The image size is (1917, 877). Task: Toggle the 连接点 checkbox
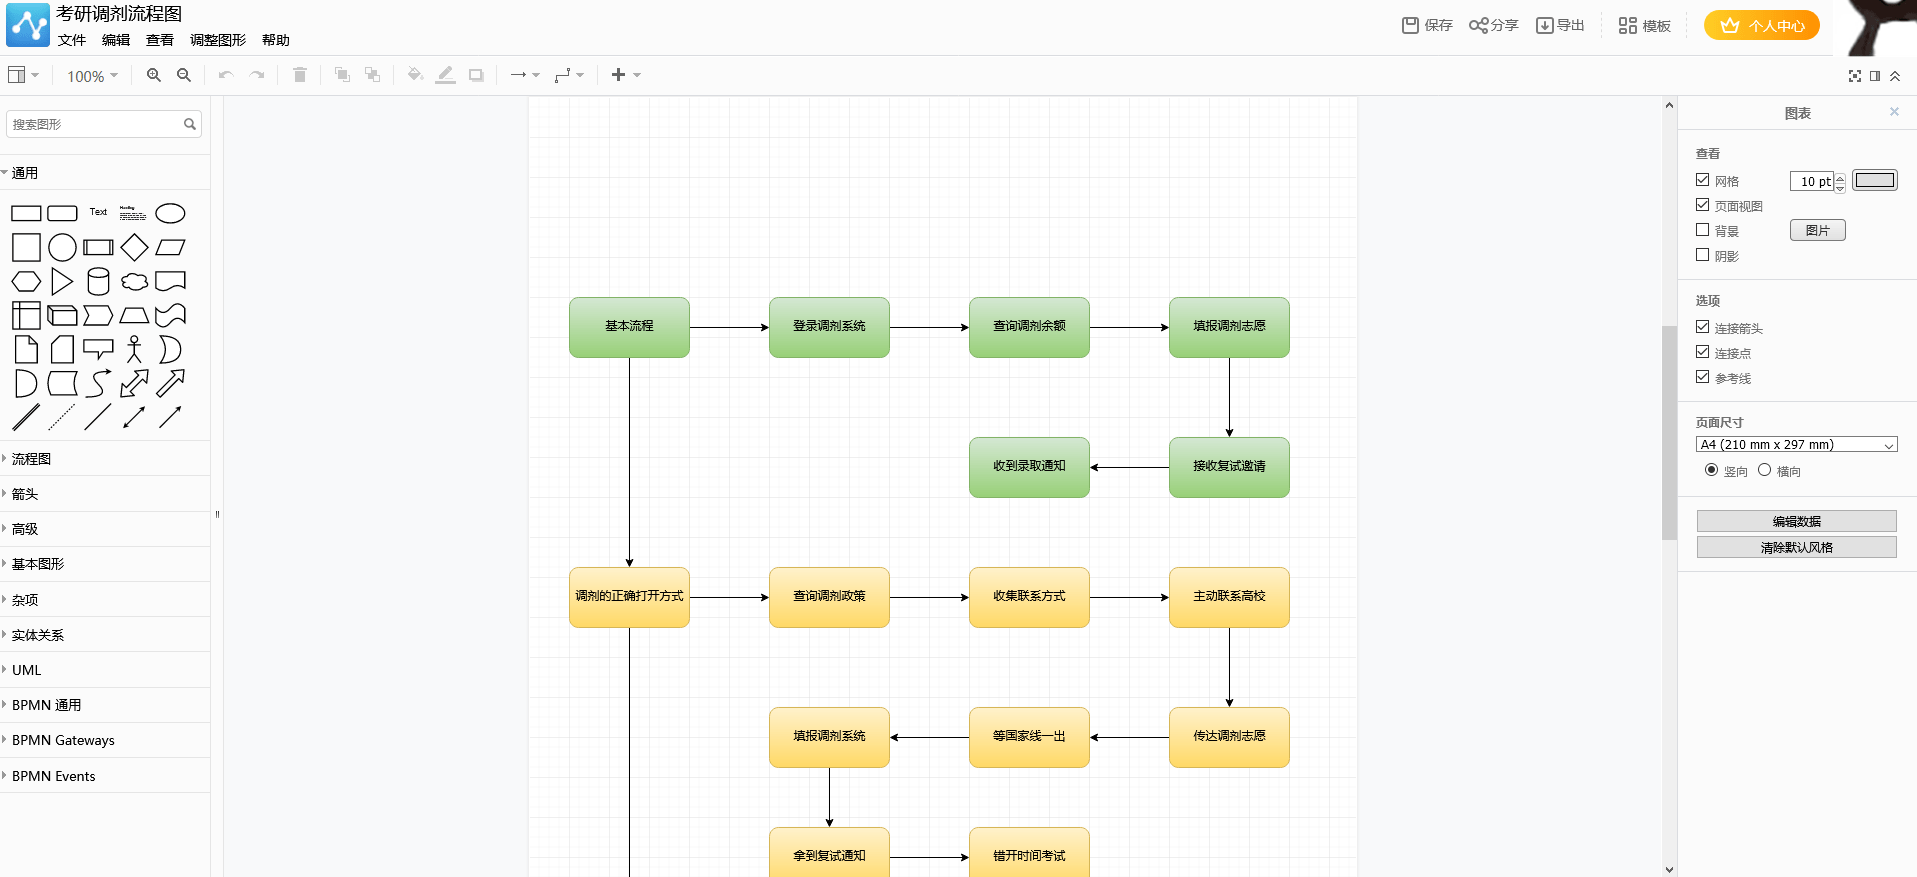point(1702,352)
